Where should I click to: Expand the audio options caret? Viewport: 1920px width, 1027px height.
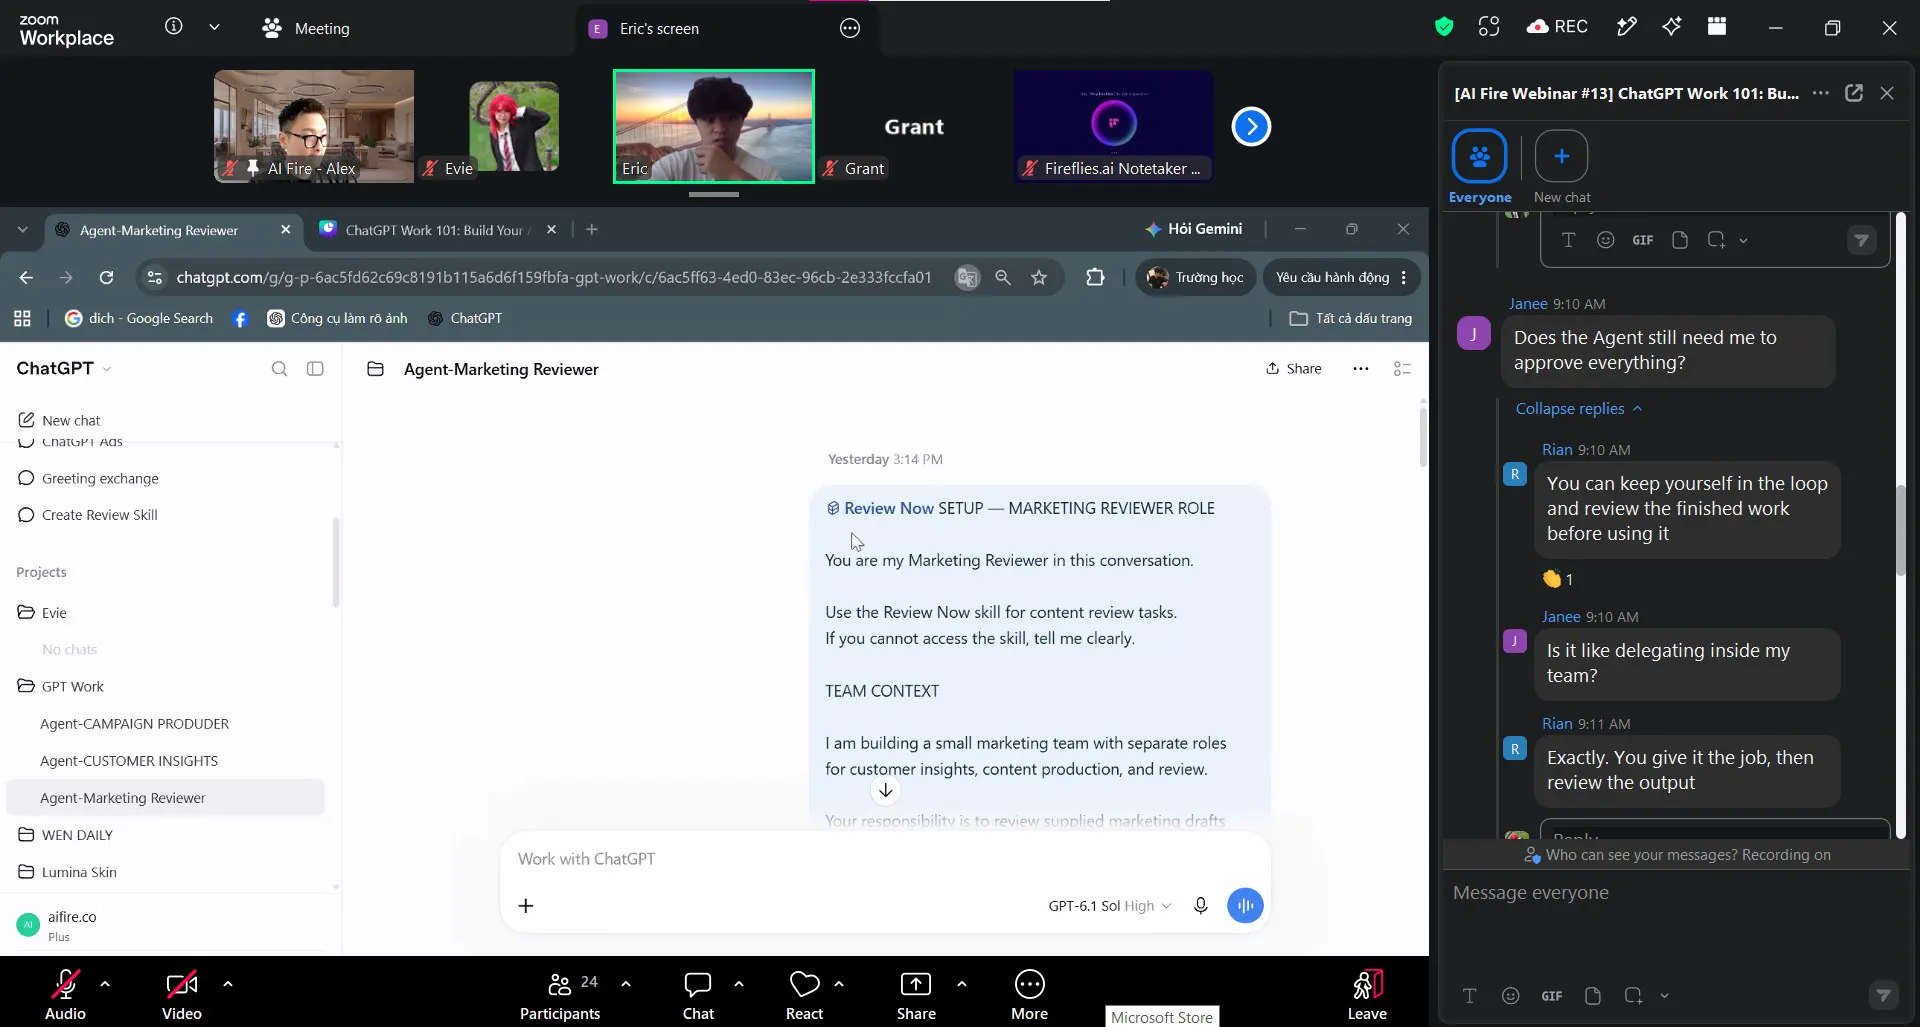point(105,984)
